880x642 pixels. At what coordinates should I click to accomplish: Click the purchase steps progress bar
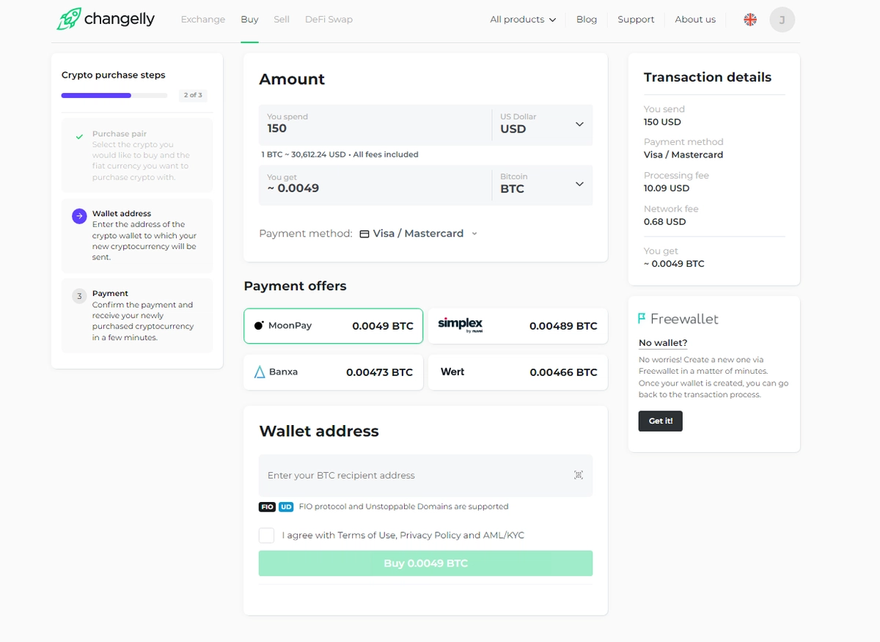(114, 95)
